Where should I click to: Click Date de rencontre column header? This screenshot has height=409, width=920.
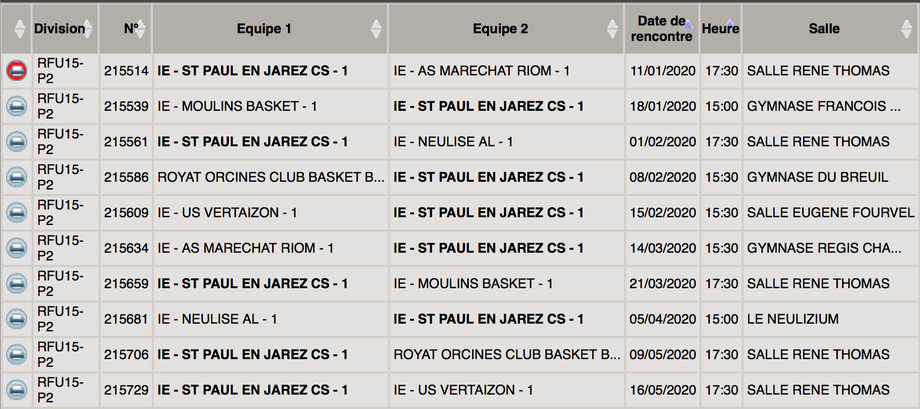[x=662, y=29]
